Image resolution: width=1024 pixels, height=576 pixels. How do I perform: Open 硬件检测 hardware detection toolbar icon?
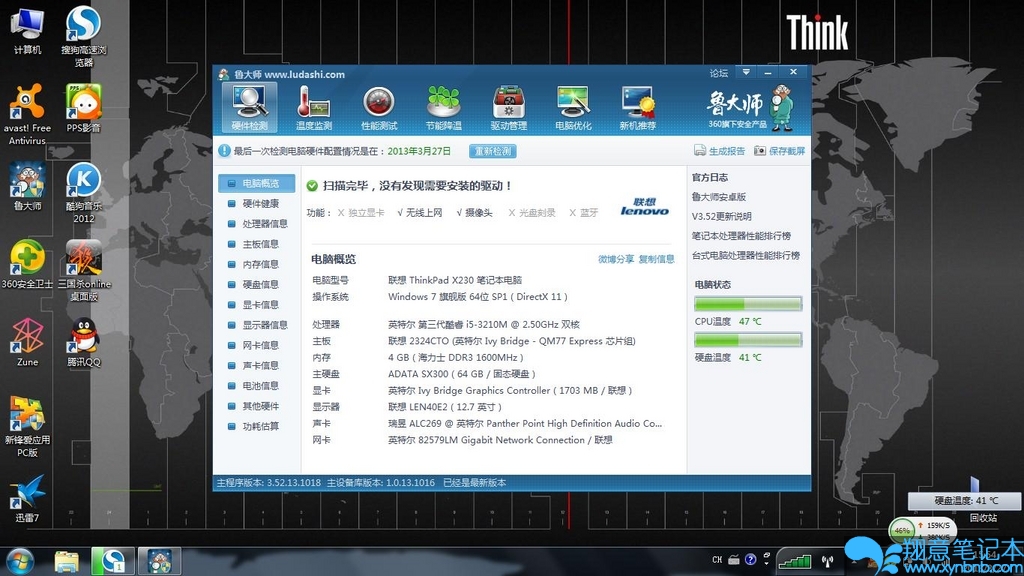(249, 108)
